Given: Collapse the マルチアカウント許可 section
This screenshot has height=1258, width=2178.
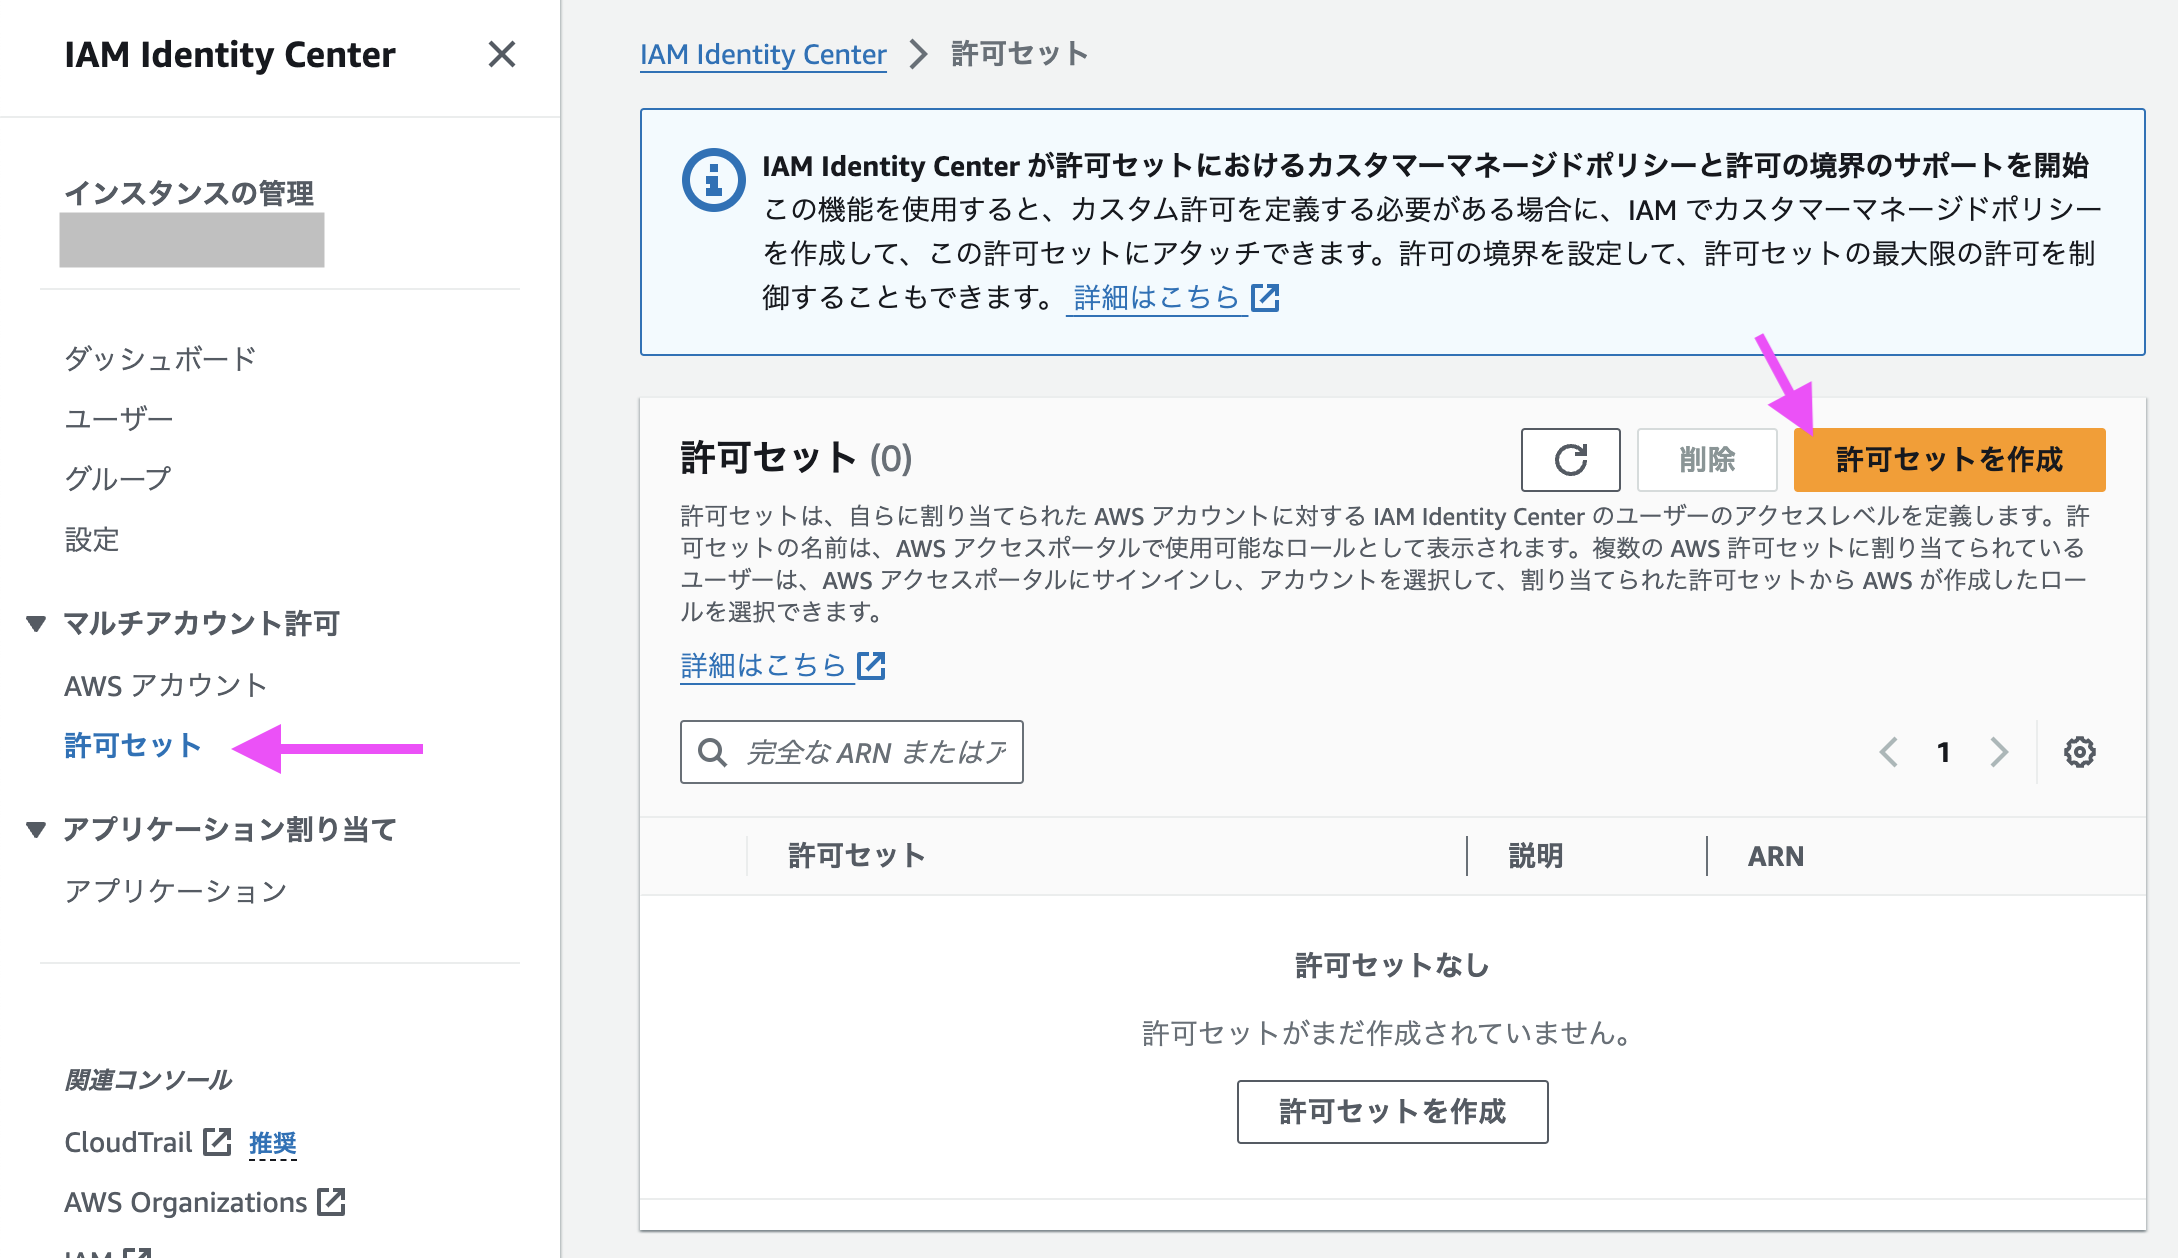Looking at the screenshot, I should tap(36, 623).
